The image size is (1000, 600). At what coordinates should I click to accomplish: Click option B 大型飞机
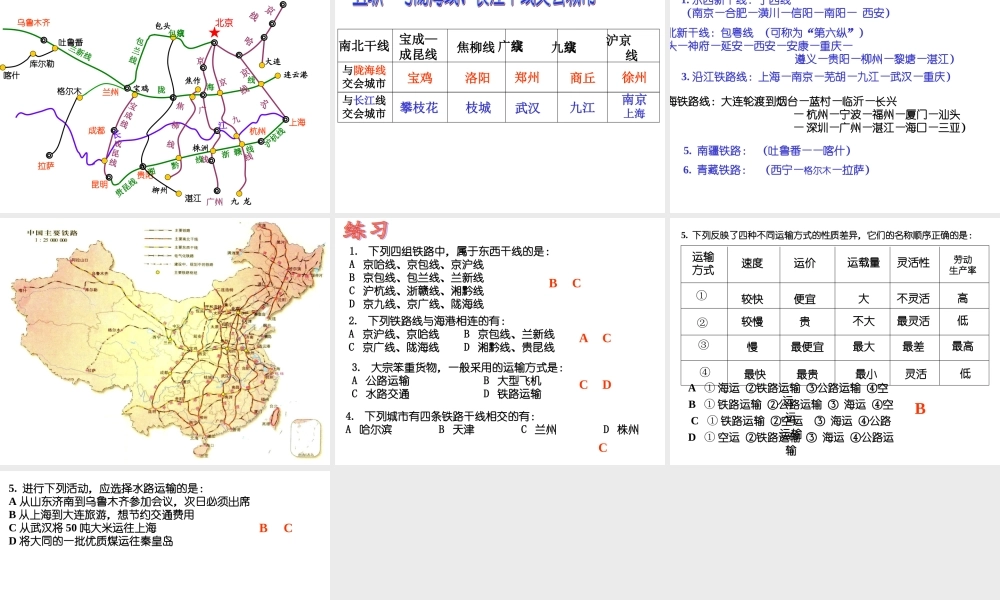[512, 381]
